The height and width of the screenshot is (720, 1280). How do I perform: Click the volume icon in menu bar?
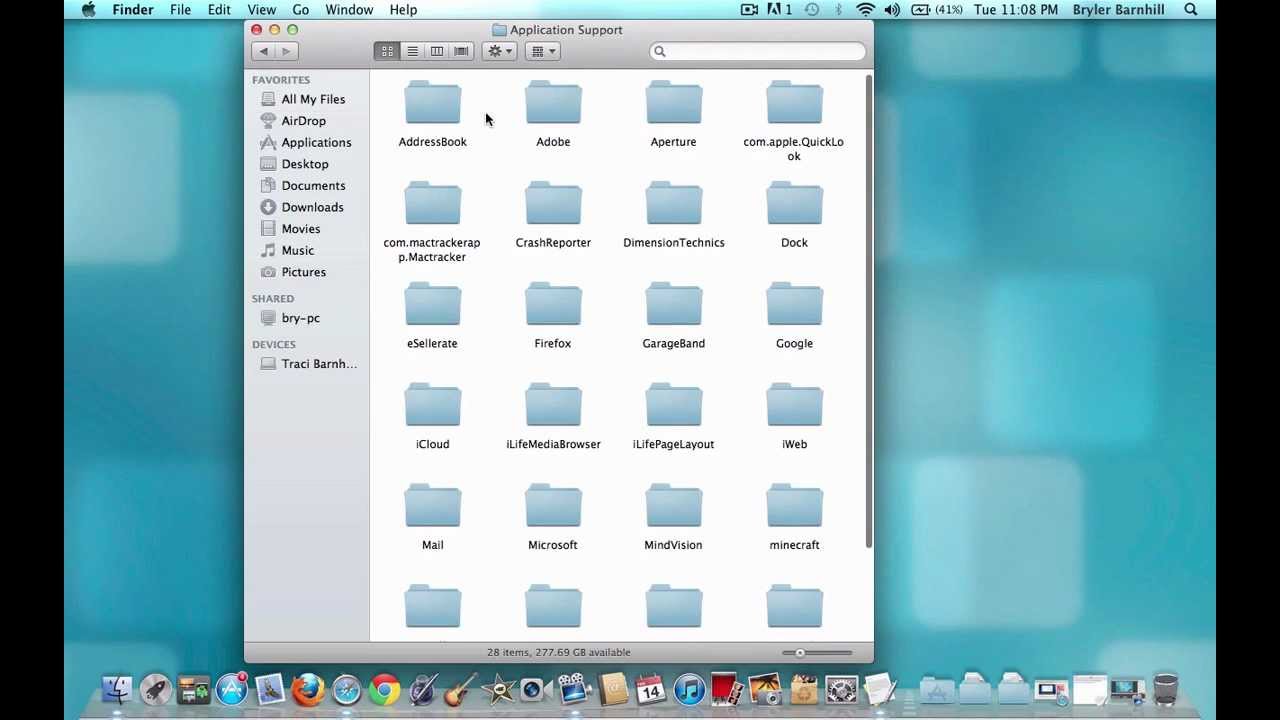coord(892,9)
